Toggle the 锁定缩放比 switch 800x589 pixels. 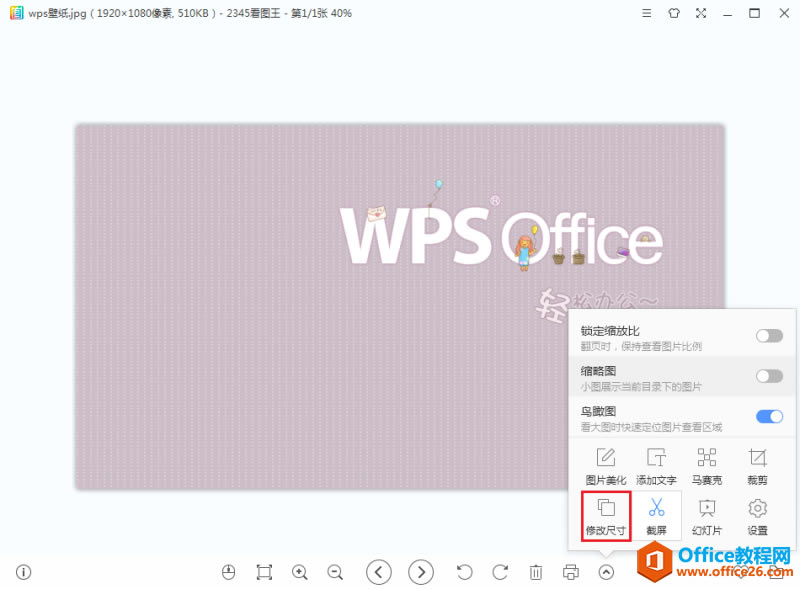769,336
